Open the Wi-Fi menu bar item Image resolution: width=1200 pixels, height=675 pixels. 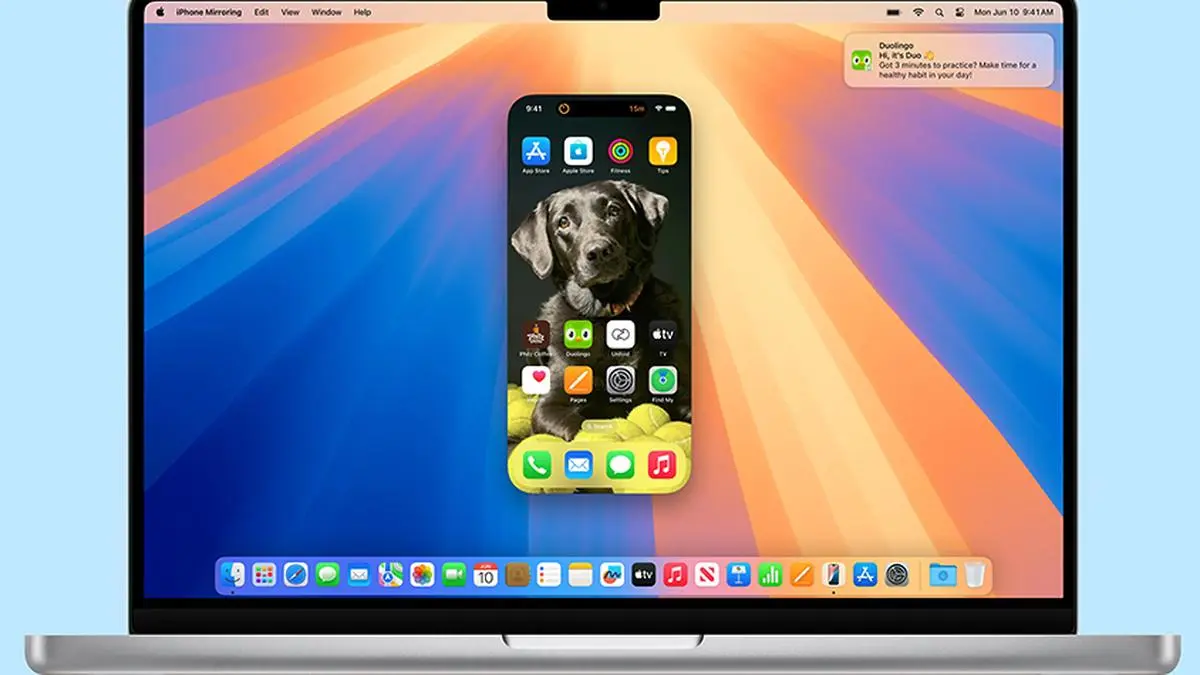pos(918,12)
